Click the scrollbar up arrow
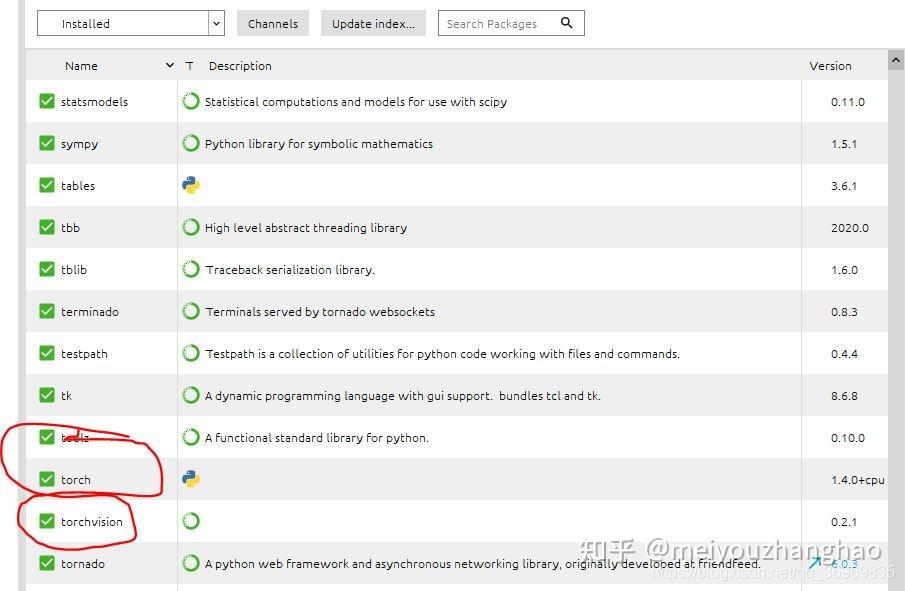 point(896,62)
